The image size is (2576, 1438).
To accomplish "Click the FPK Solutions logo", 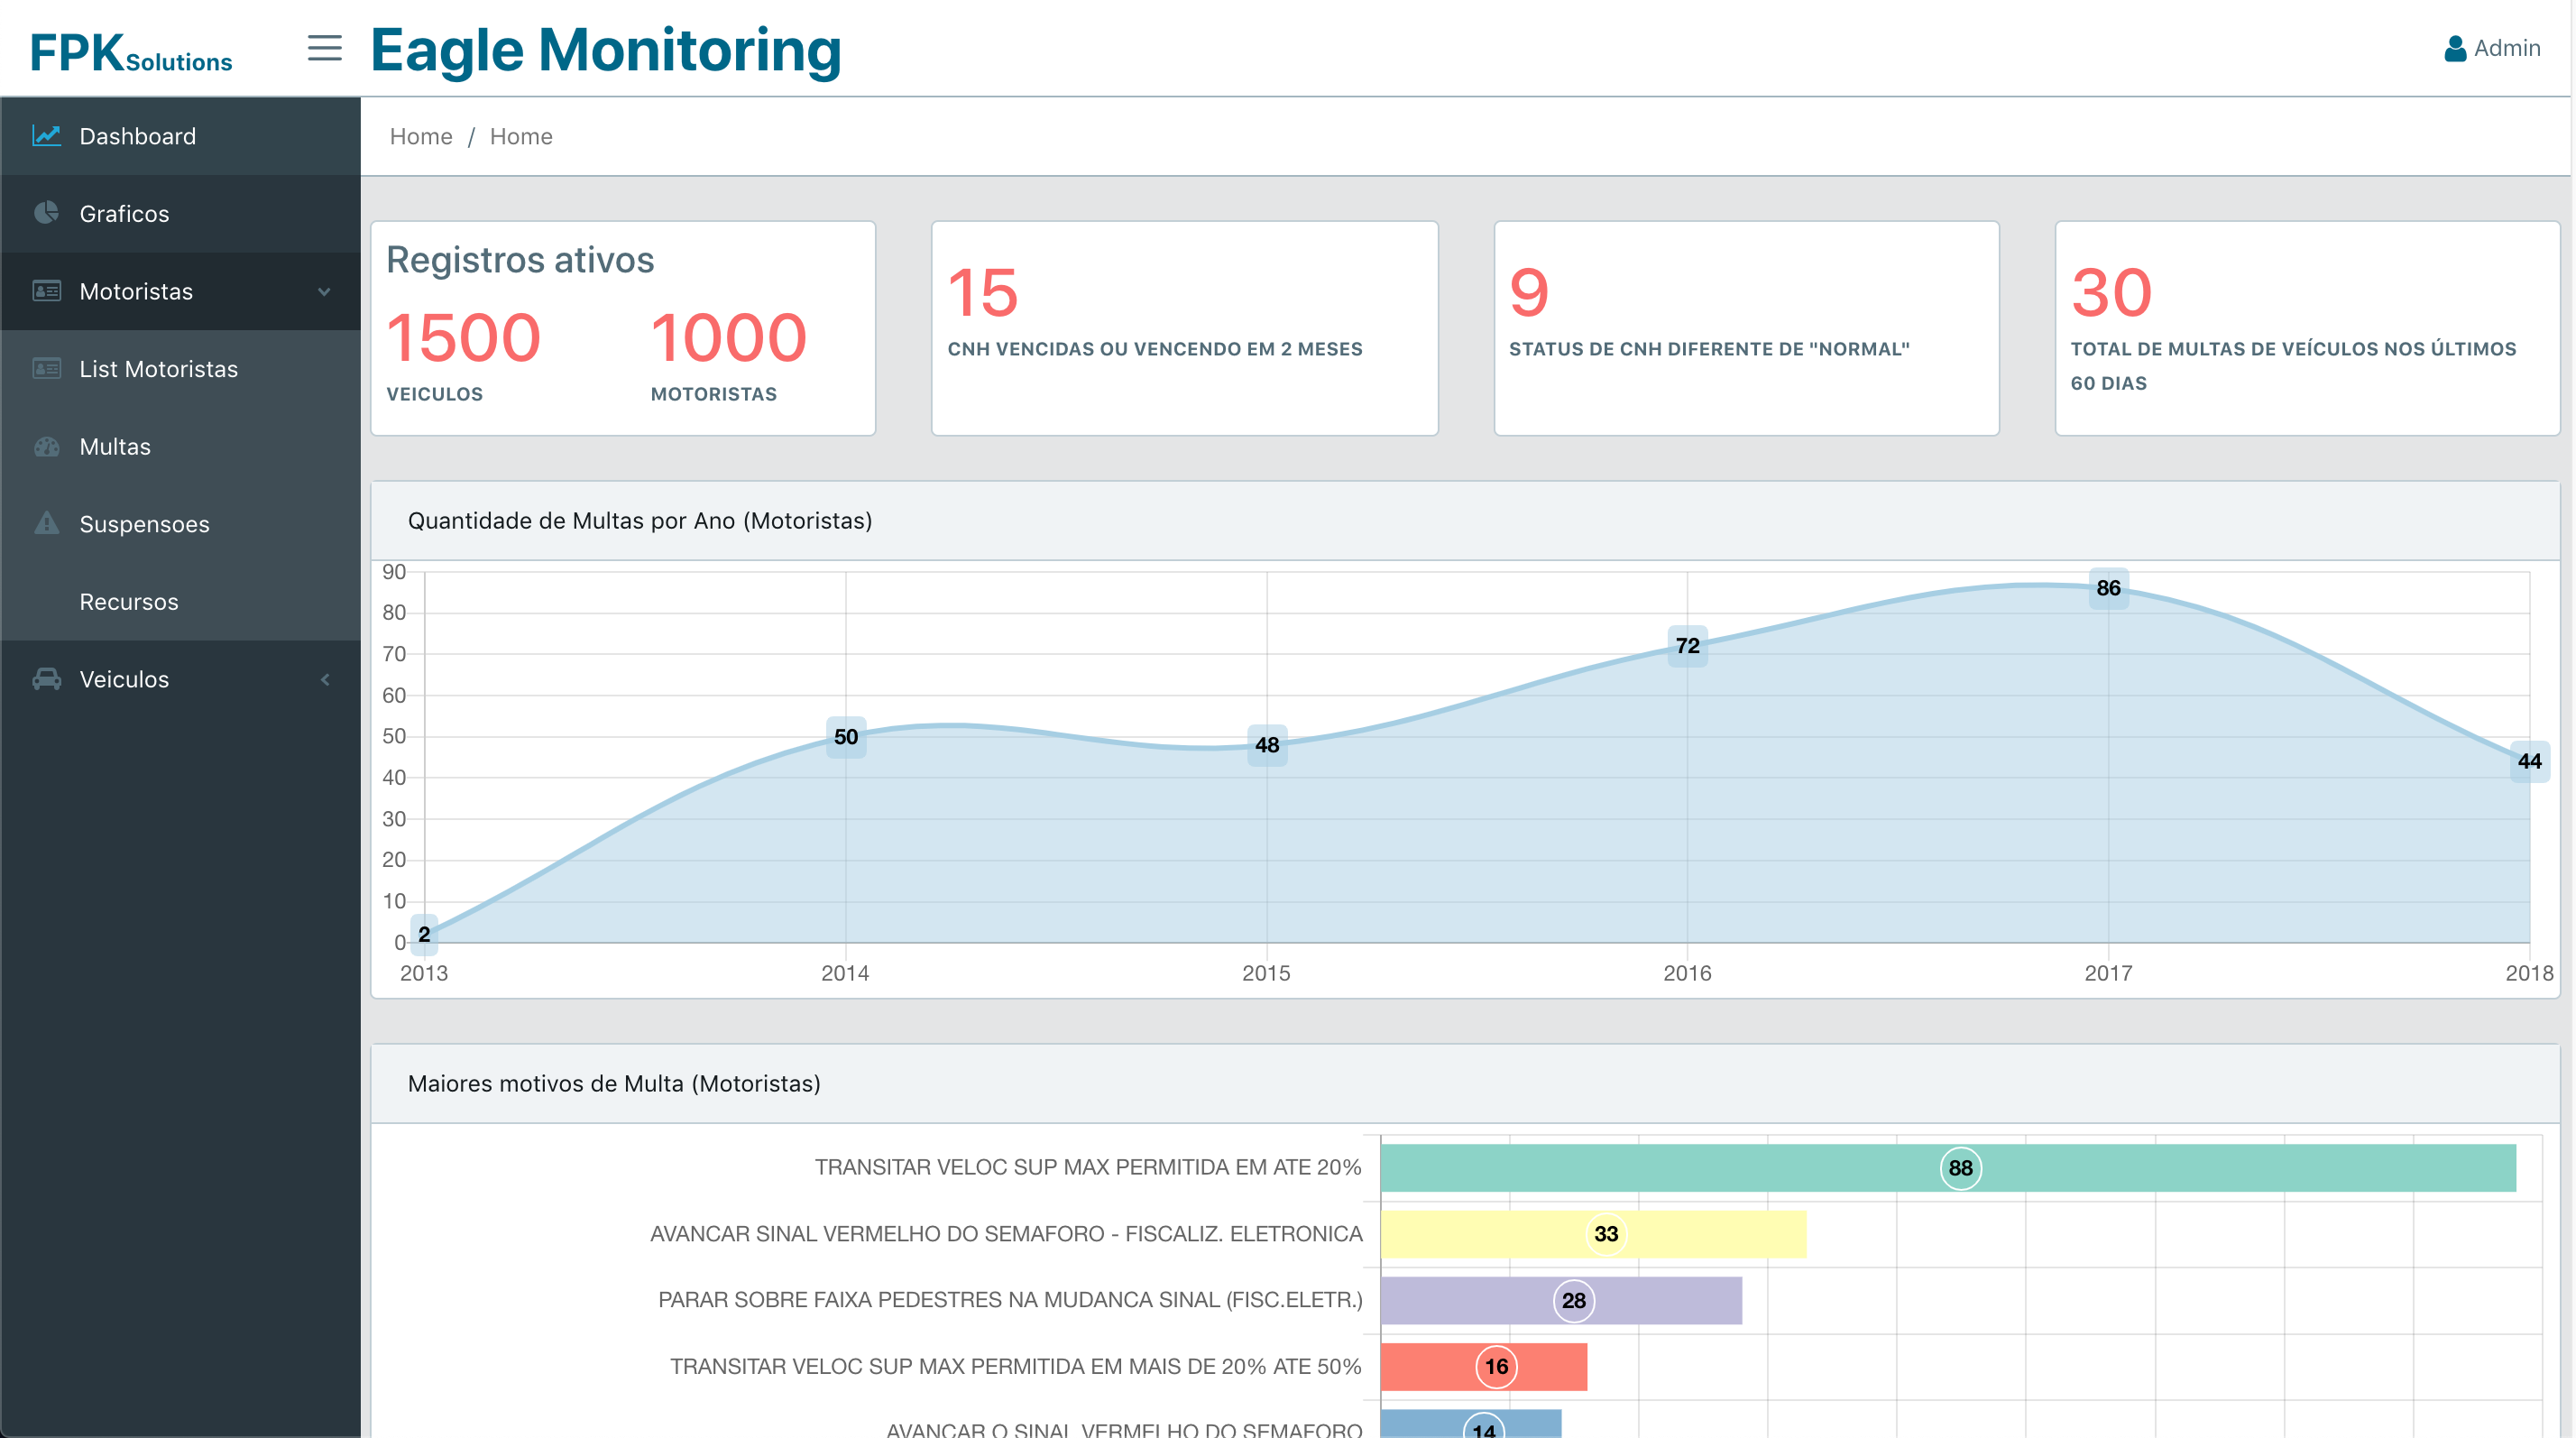I will coord(130,52).
